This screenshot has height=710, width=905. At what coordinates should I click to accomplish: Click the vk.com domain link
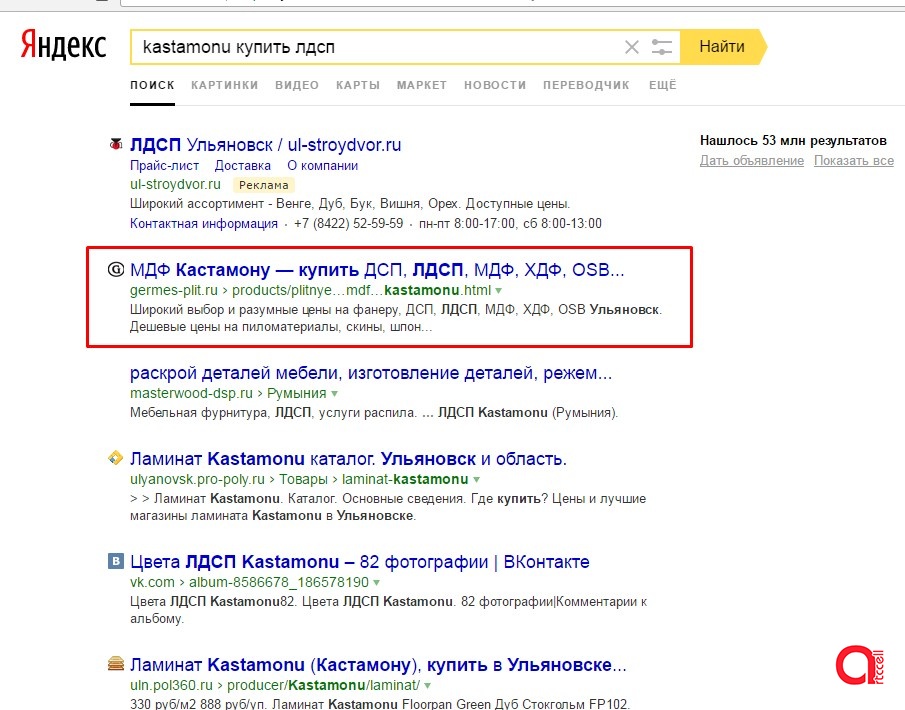[x=152, y=582]
